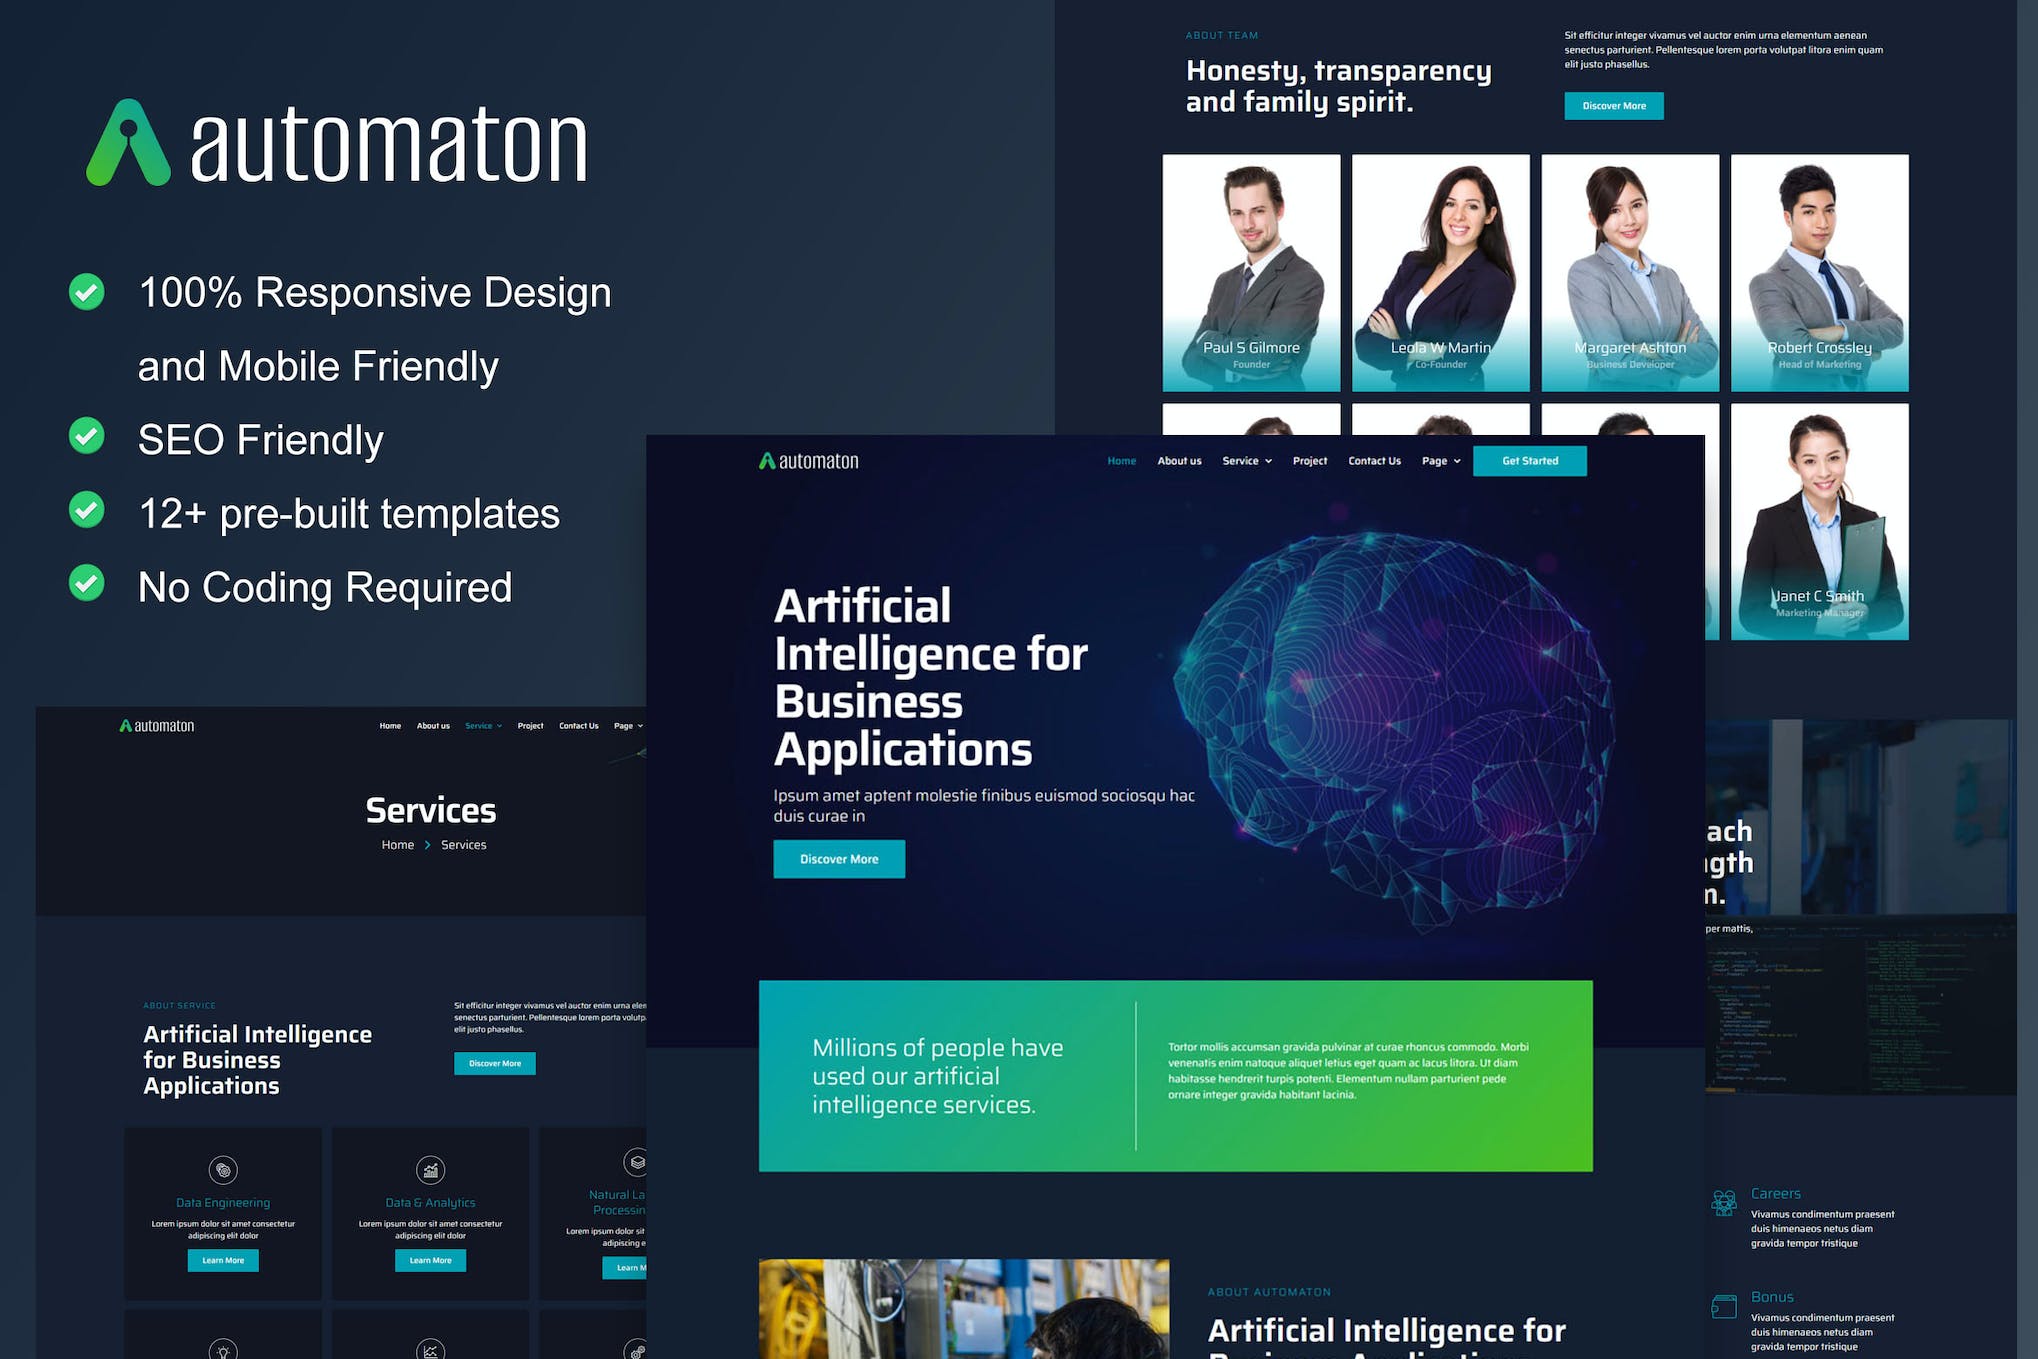This screenshot has height=1359, width=2038.
Task: Open the About us menu item
Action: pyautogui.click(x=1181, y=461)
